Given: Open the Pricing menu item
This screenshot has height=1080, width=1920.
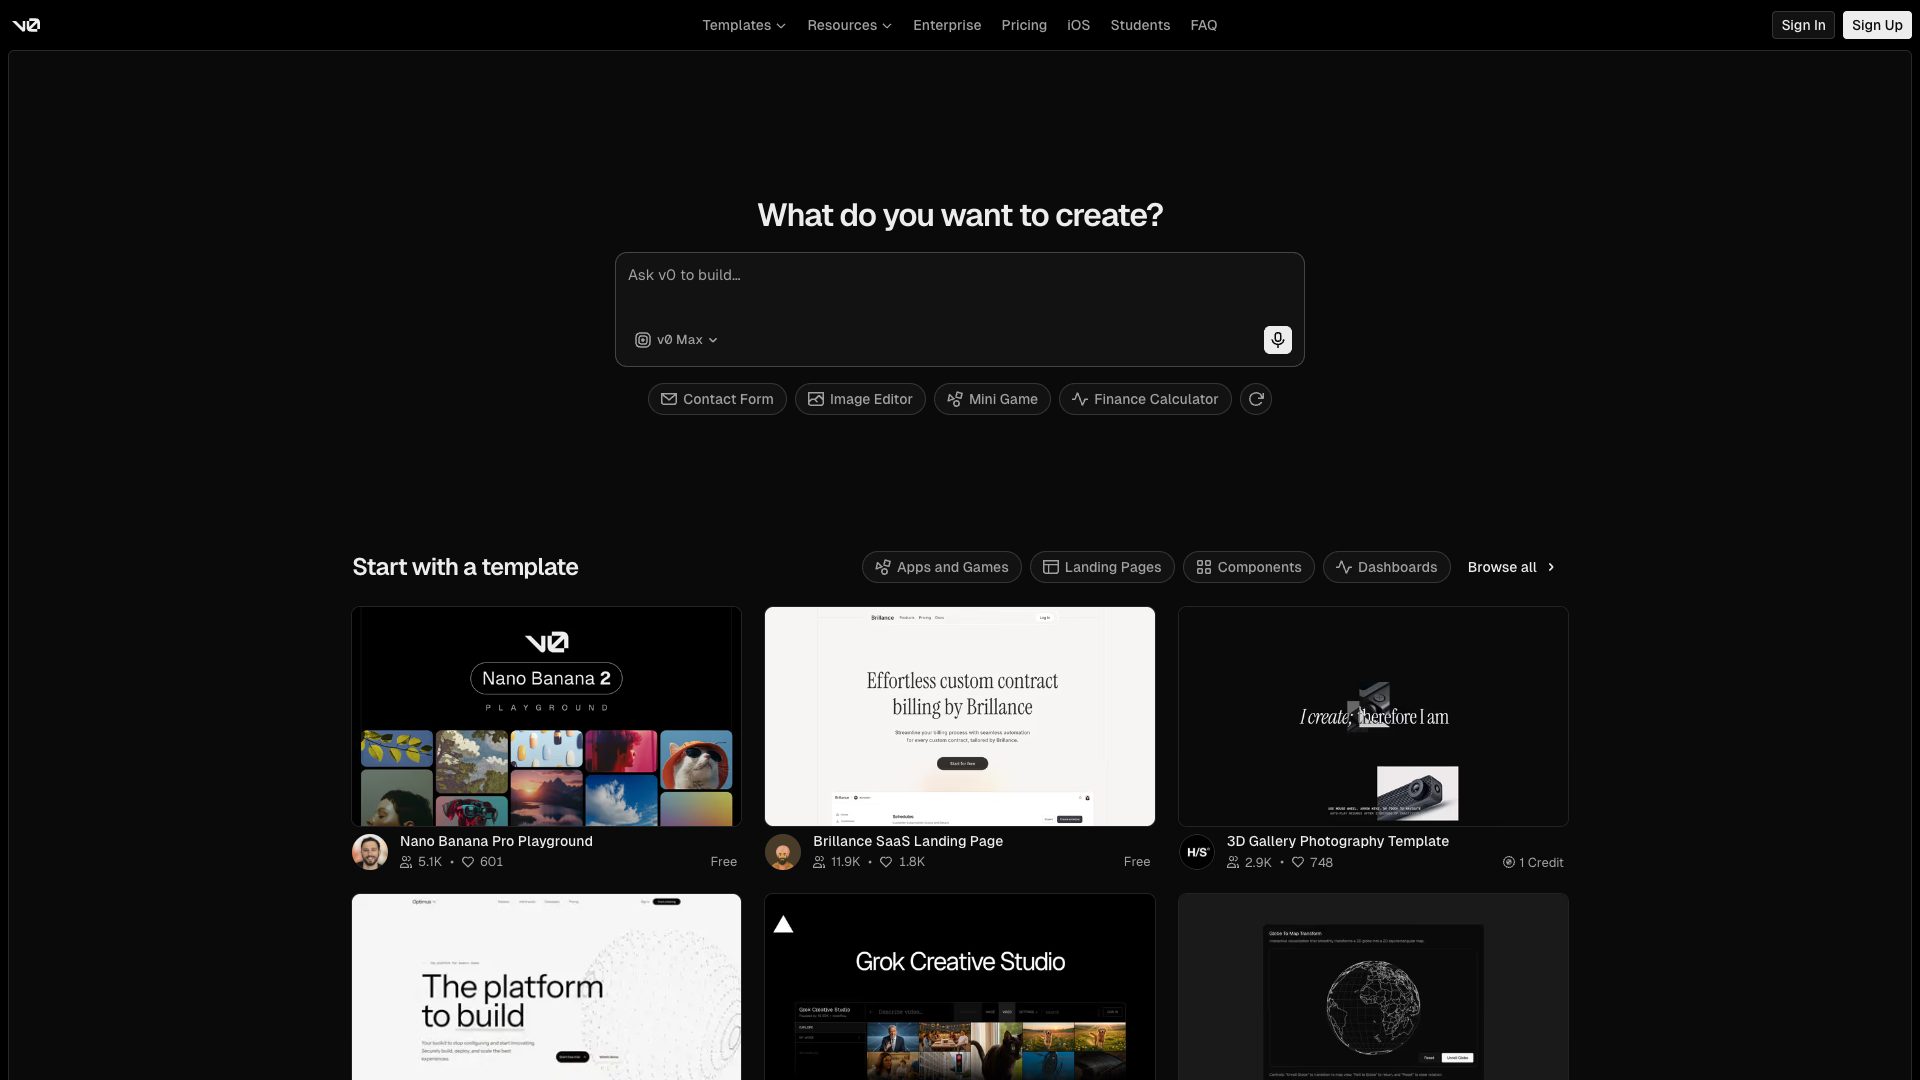Looking at the screenshot, I should [1024, 25].
